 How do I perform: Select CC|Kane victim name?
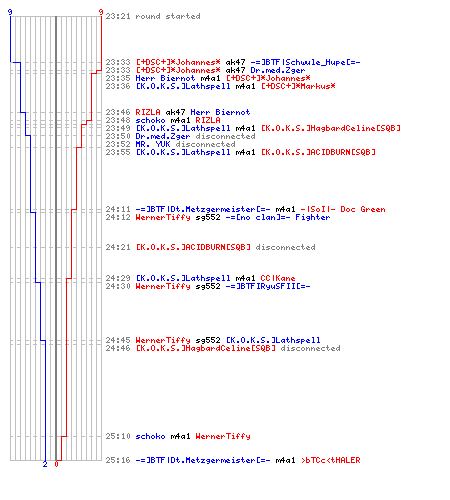[x=278, y=278]
